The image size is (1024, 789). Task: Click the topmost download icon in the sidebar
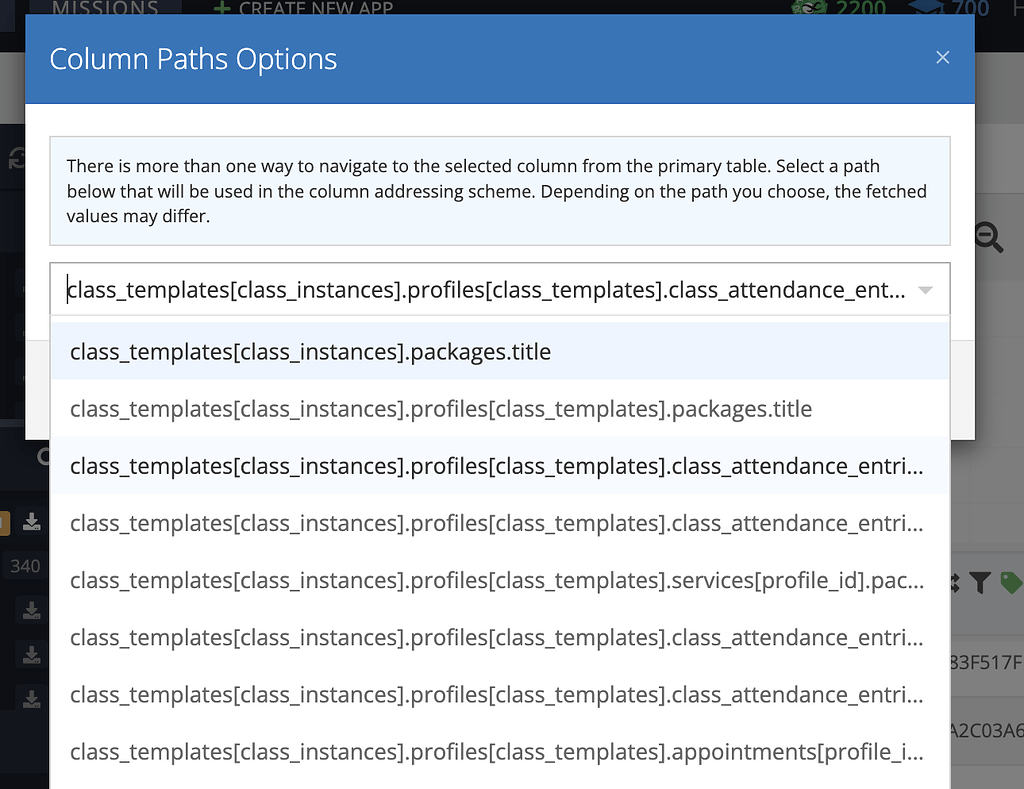coord(30,522)
